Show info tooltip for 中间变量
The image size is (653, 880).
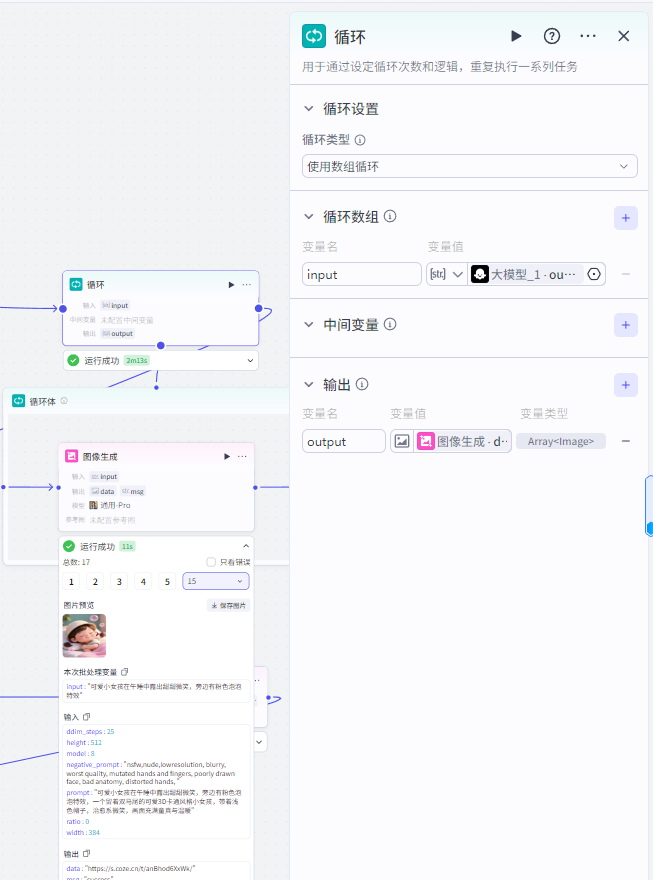(390, 324)
